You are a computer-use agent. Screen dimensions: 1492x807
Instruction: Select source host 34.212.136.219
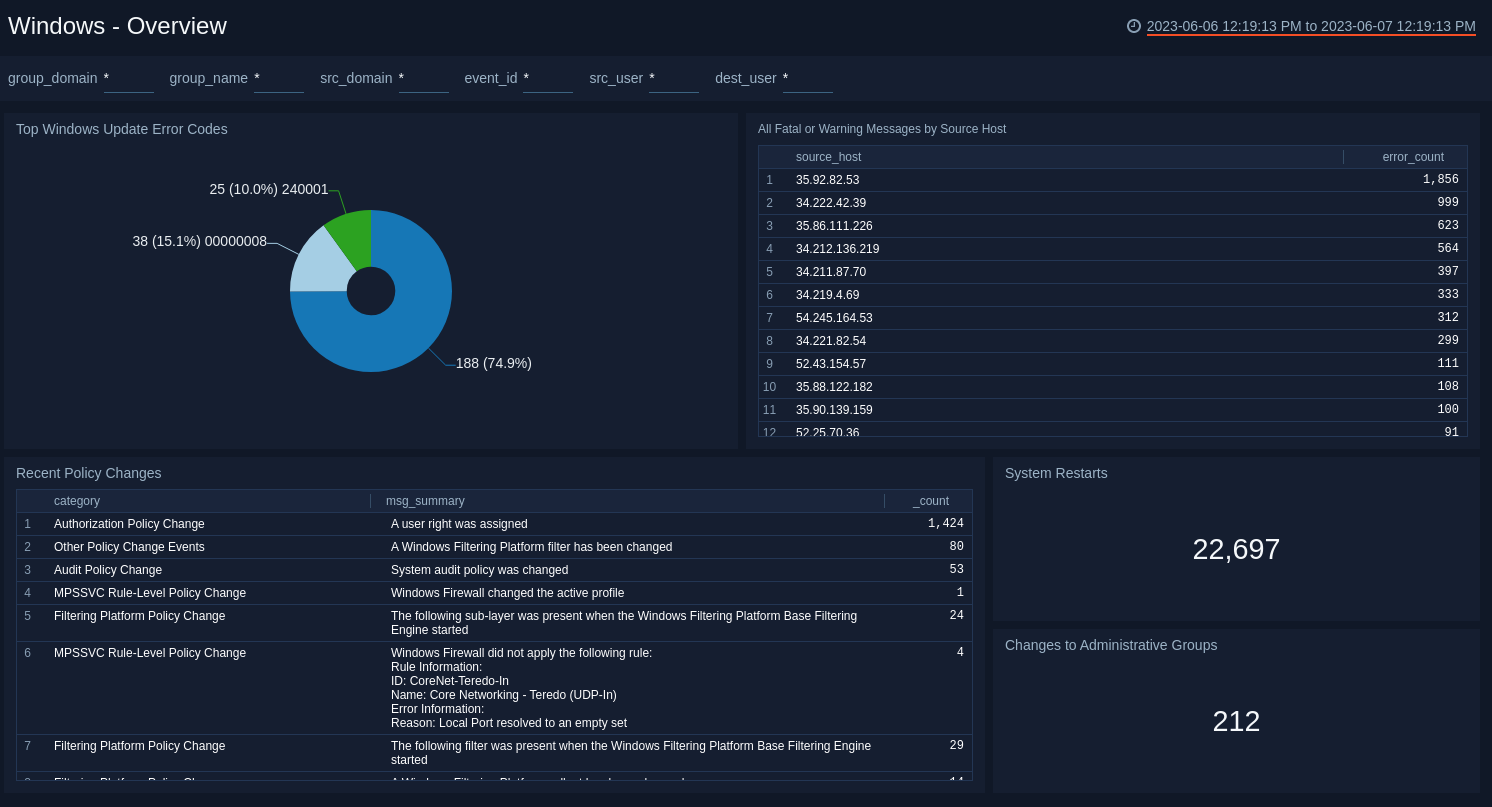(837, 249)
